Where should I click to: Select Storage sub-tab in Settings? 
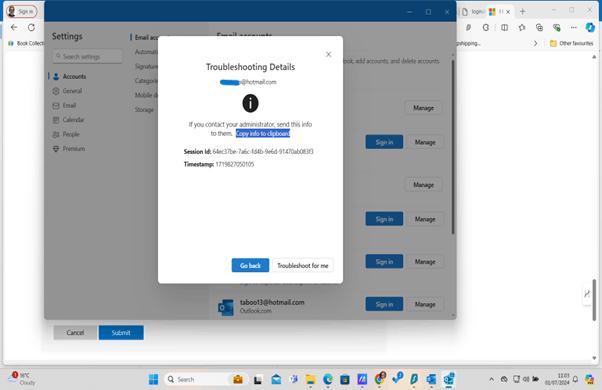point(144,110)
